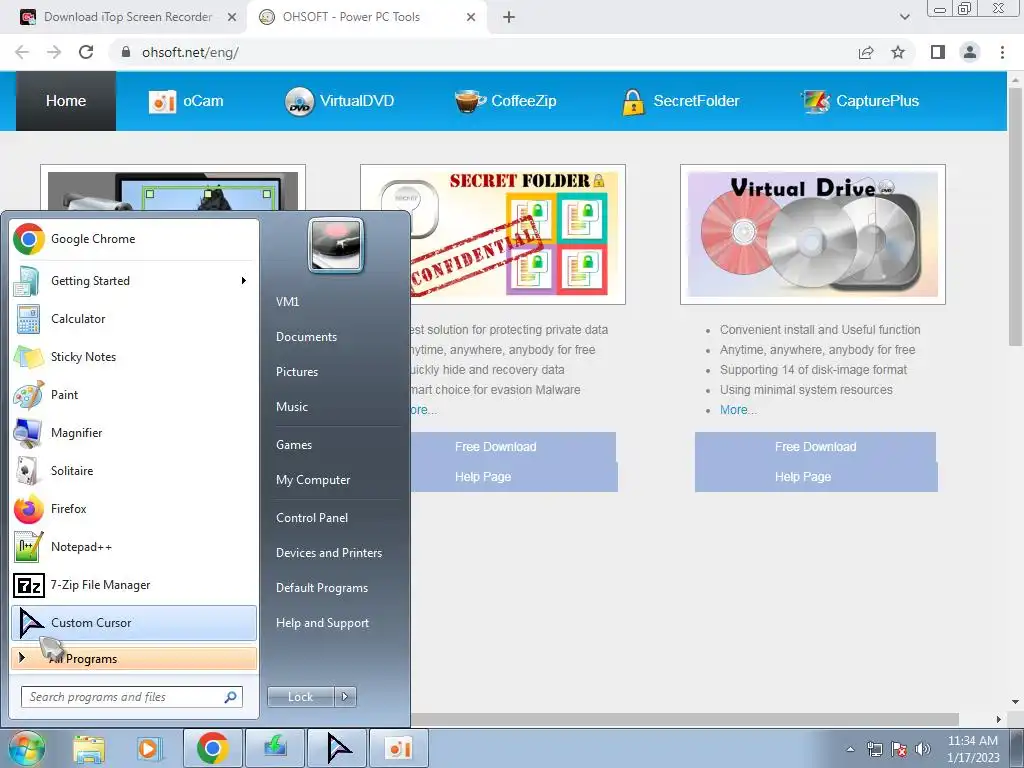Image resolution: width=1024 pixels, height=768 pixels.
Task: Select Home navigation tab
Action: [66, 101]
